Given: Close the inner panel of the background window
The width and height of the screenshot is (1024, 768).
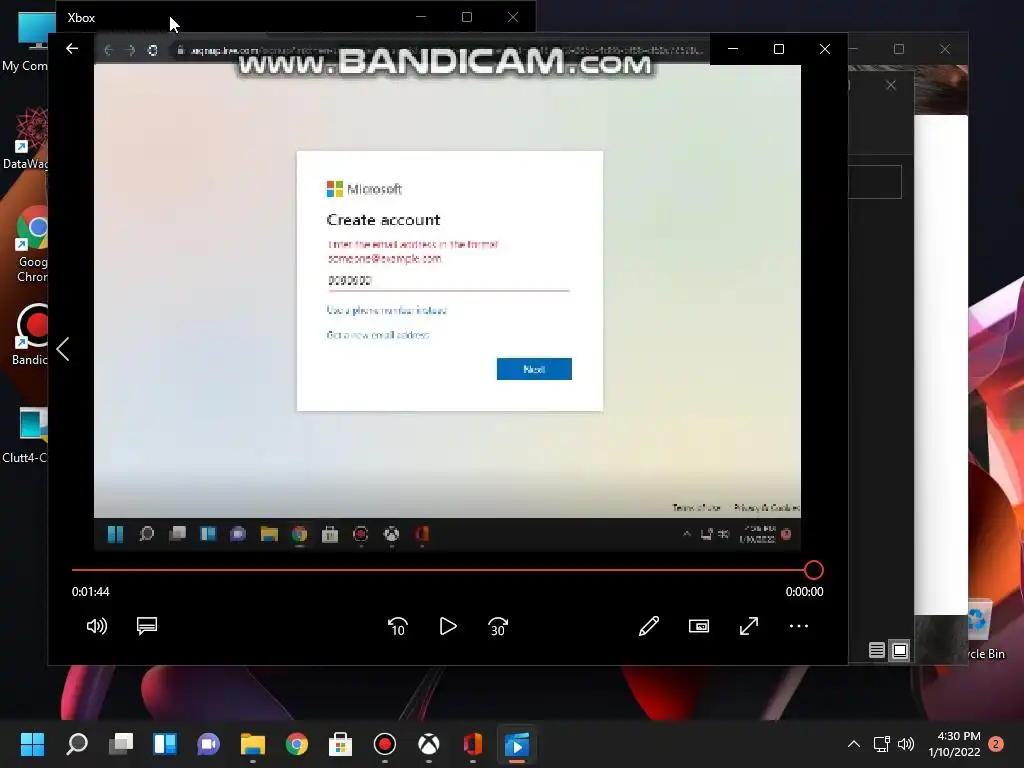Looking at the screenshot, I should point(891,85).
